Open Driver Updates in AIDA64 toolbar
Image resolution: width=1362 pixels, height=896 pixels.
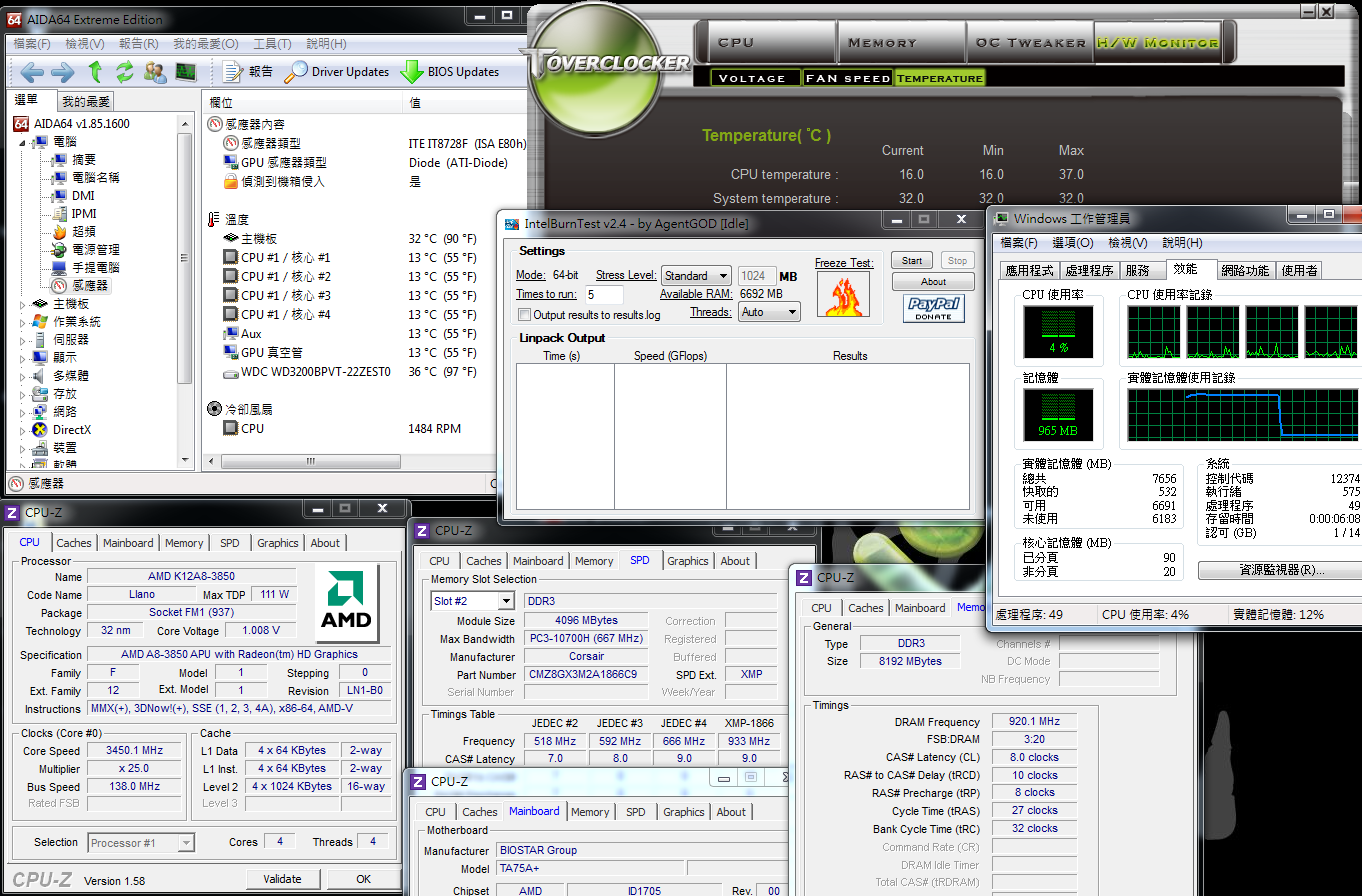coord(337,72)
